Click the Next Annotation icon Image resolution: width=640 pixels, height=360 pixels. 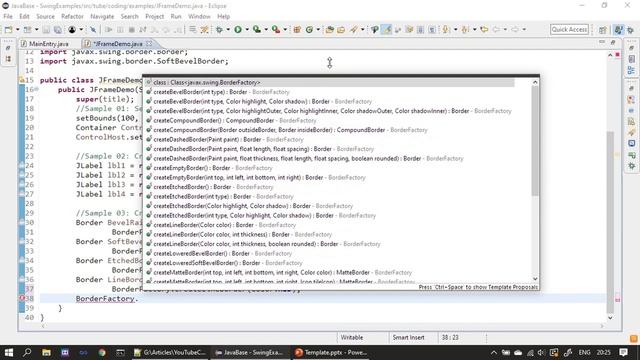click(x=446, y=29)
